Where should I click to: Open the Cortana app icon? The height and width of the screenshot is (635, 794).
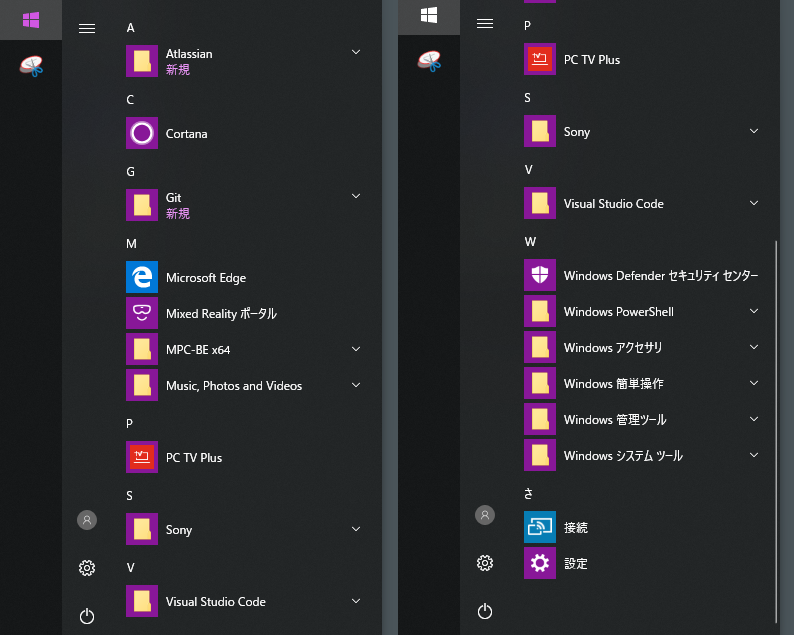142,133
